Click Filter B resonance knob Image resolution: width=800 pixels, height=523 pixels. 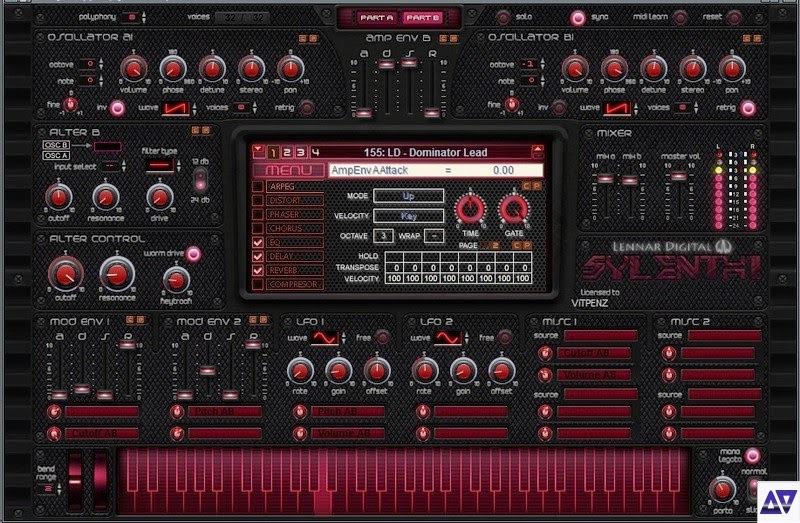(x=106, y=197)
